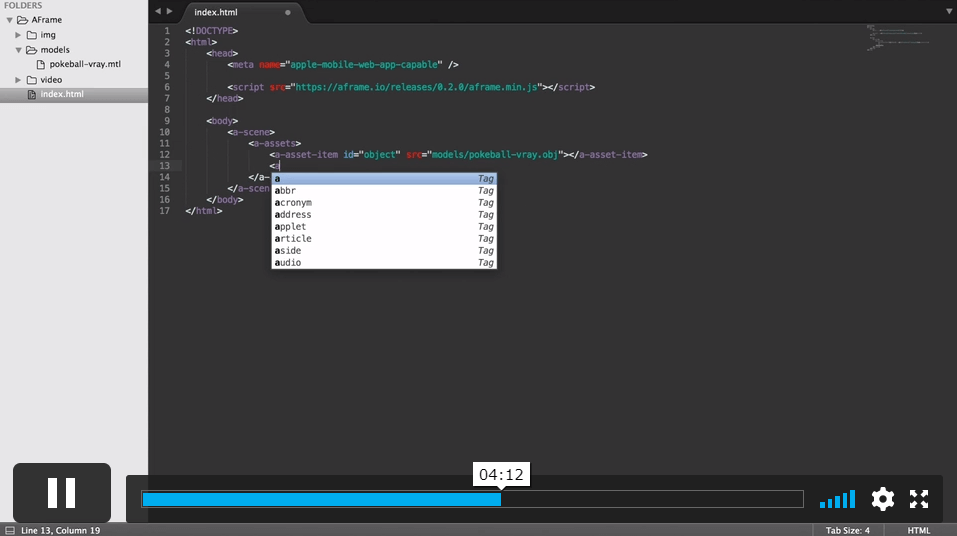The width and height of the screenshot is (957, 536).
Task: Change HTML syntax in status bar
Action: click(x=919, y=531)
